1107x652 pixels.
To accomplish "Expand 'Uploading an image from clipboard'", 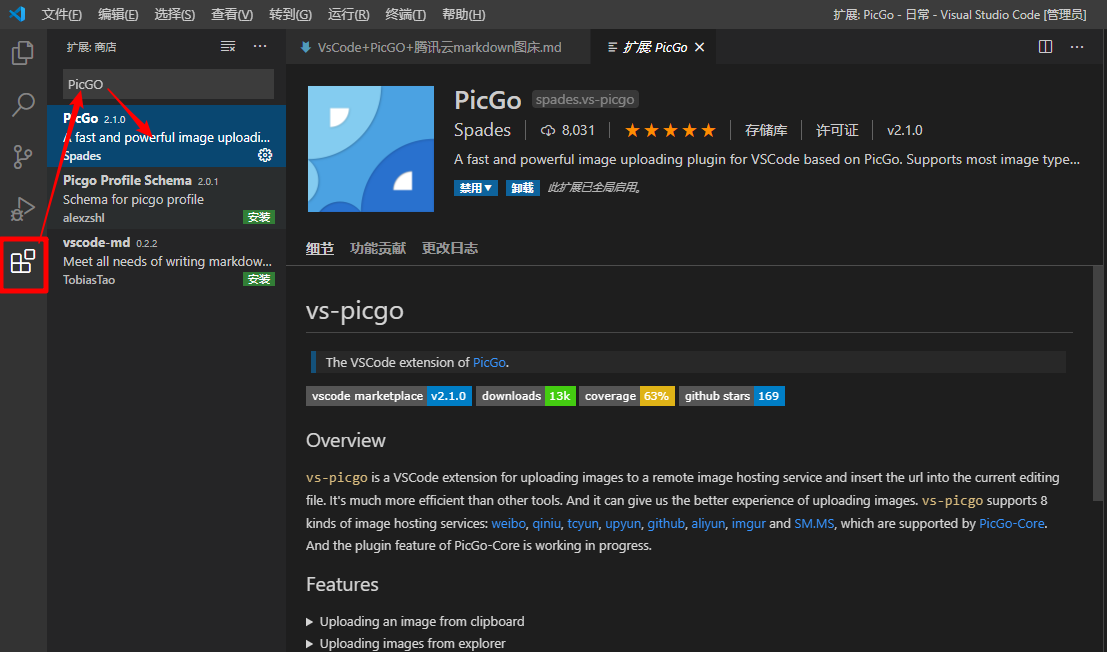I will pyautogui.click(x=415, y=622).
